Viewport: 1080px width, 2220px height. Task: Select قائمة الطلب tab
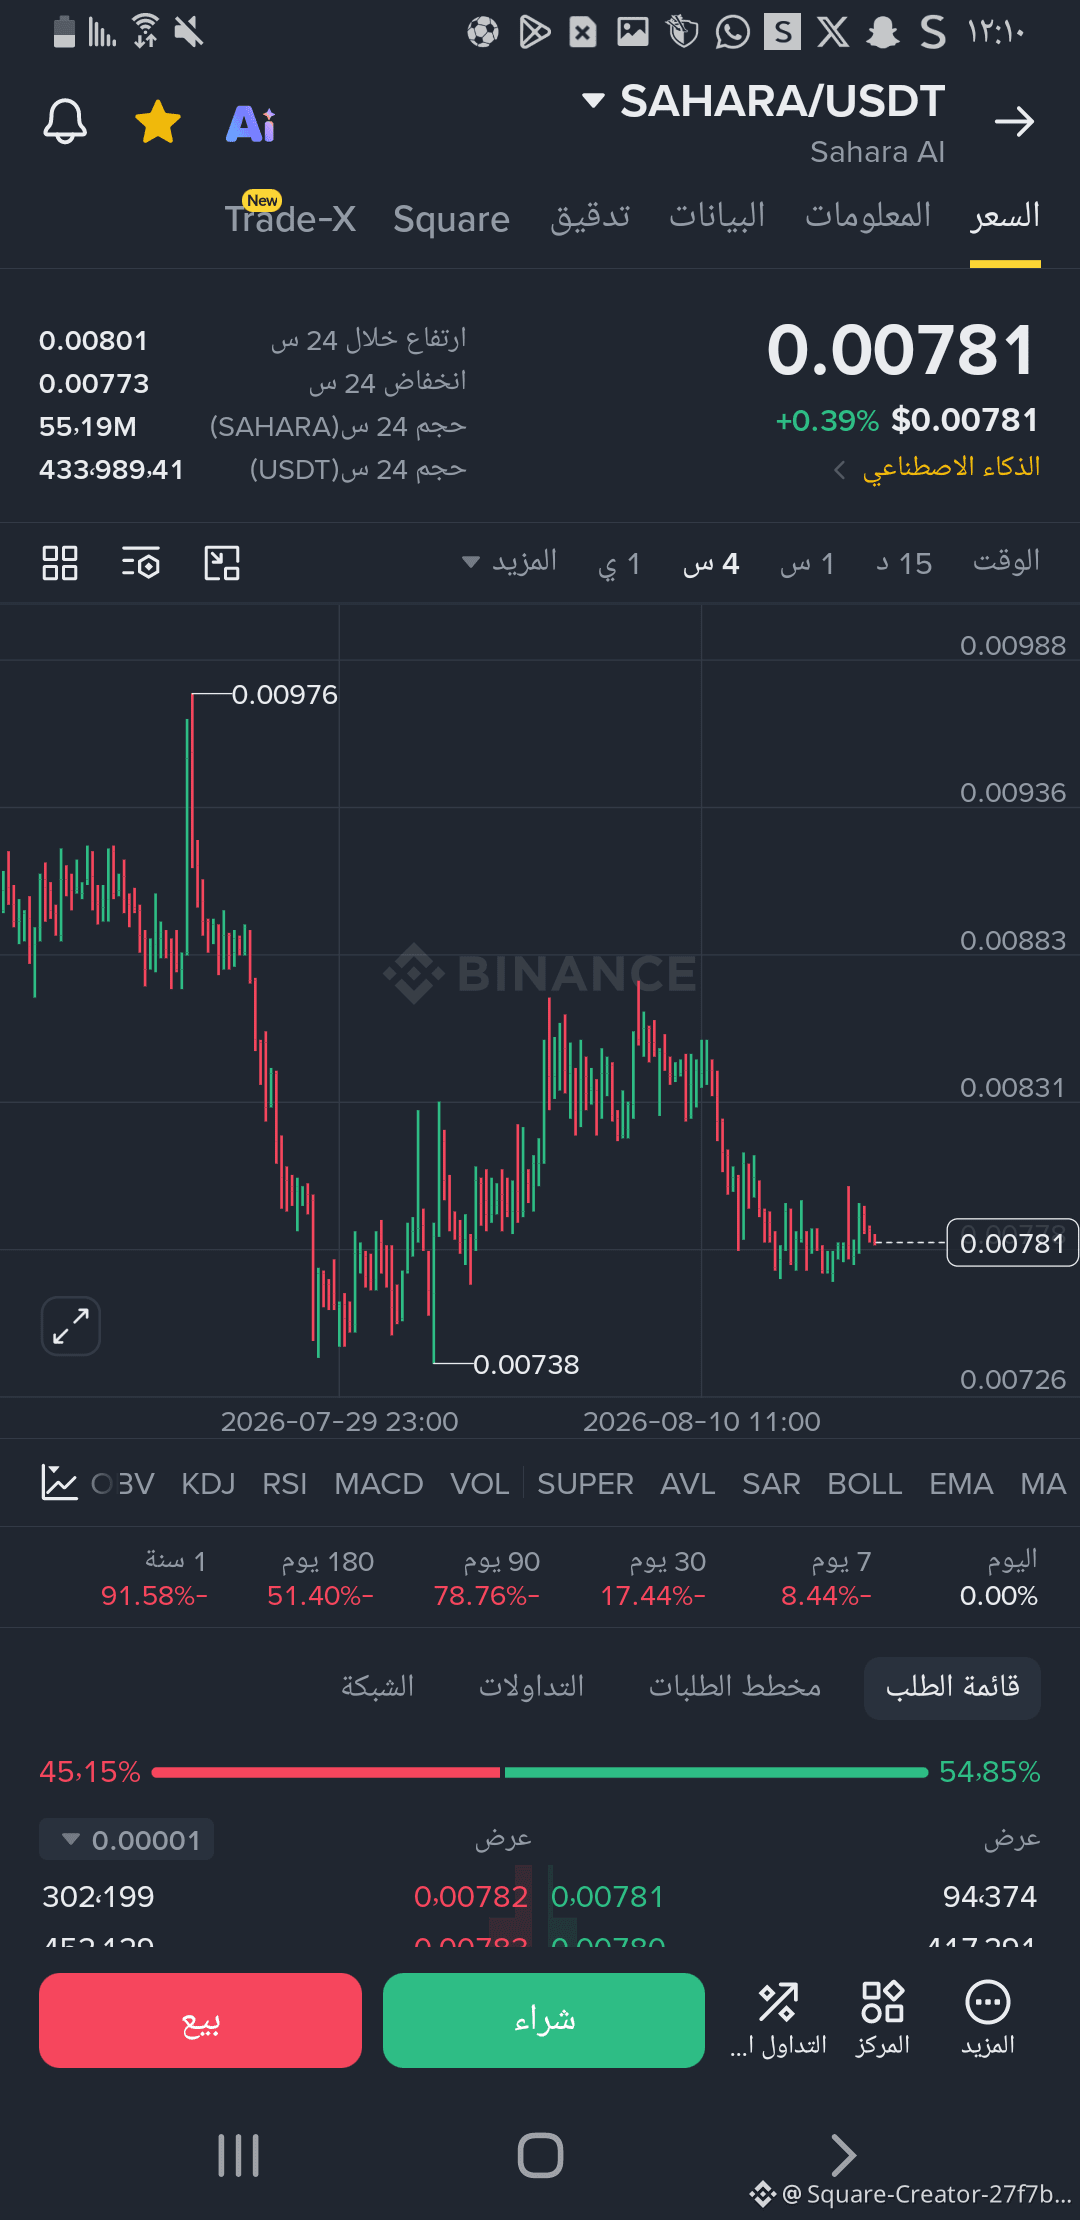(x=952, y=1688)
